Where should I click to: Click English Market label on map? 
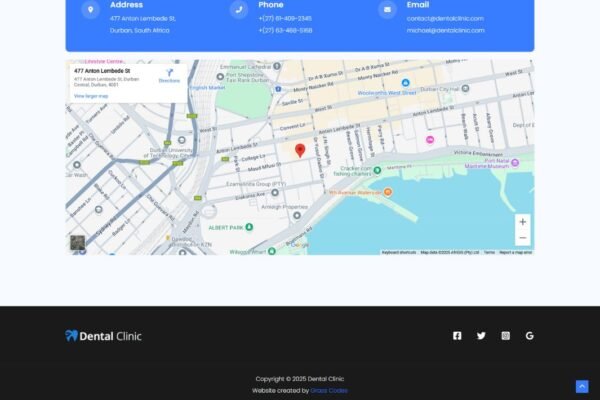tap(208, 88)
